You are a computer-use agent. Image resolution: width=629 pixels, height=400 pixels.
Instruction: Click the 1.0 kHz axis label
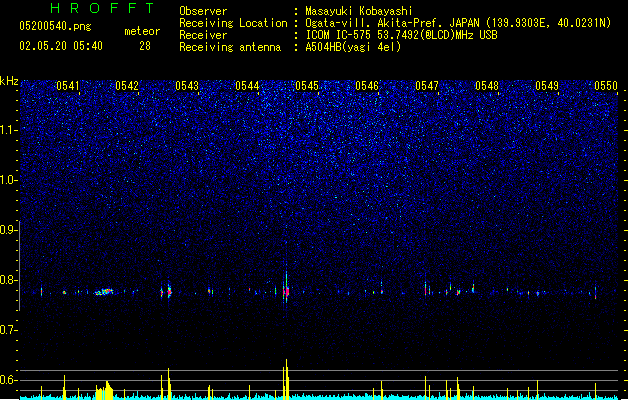(x=8, y=180)
